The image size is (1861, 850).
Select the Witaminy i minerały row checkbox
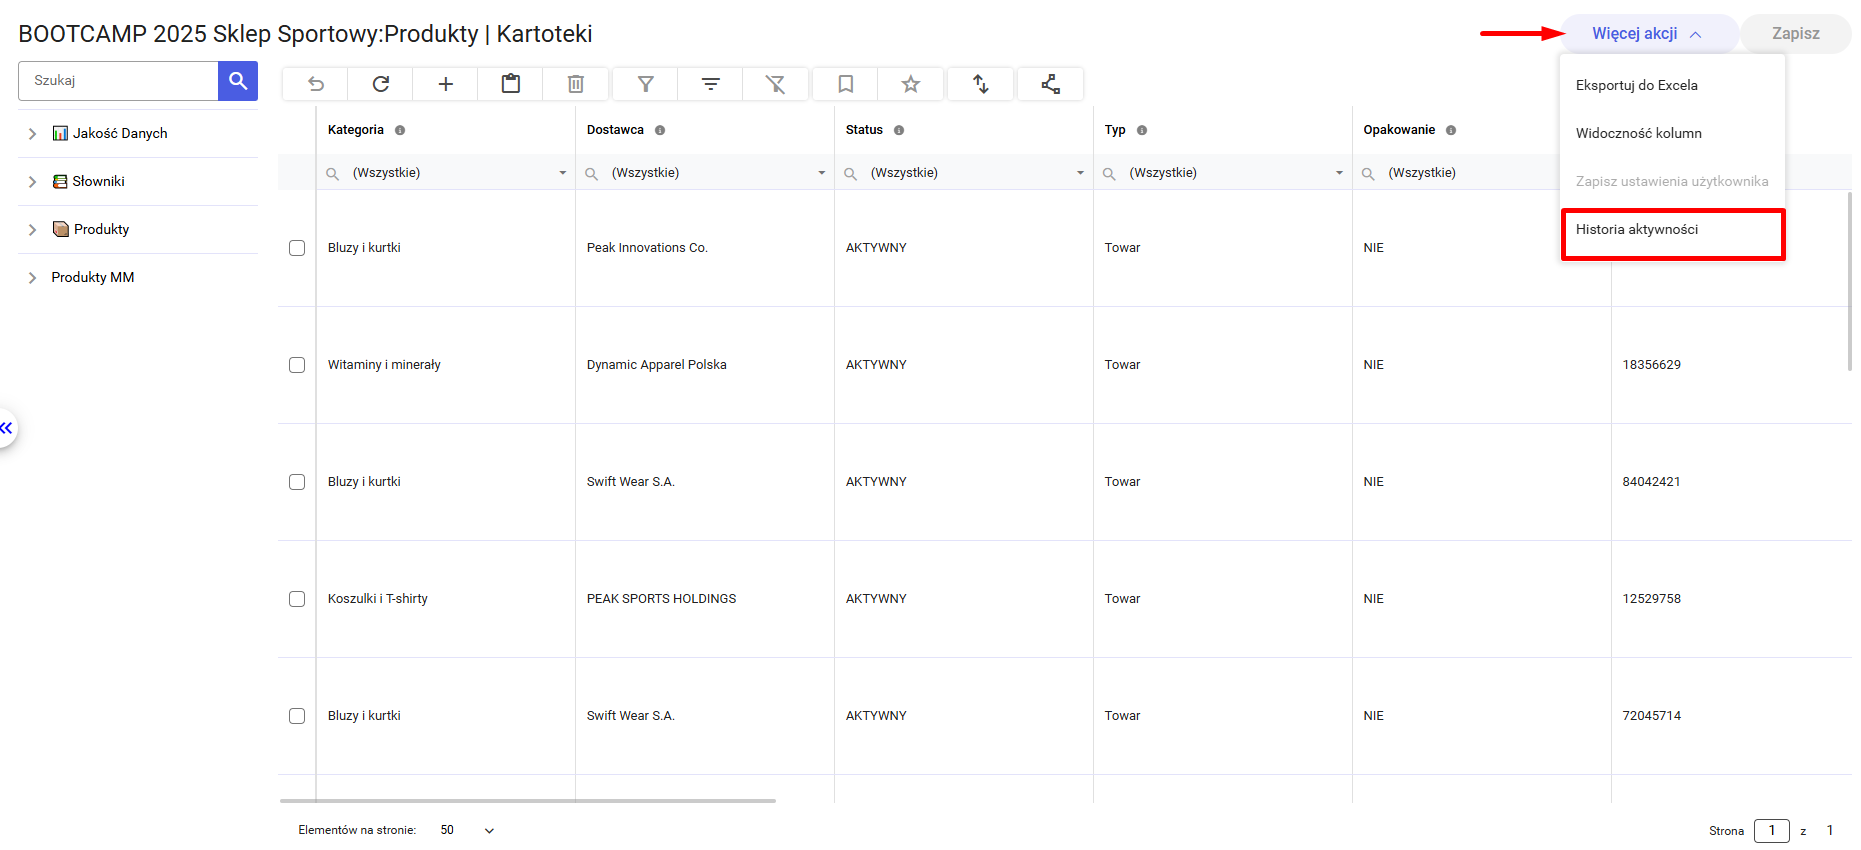point(297,365)
